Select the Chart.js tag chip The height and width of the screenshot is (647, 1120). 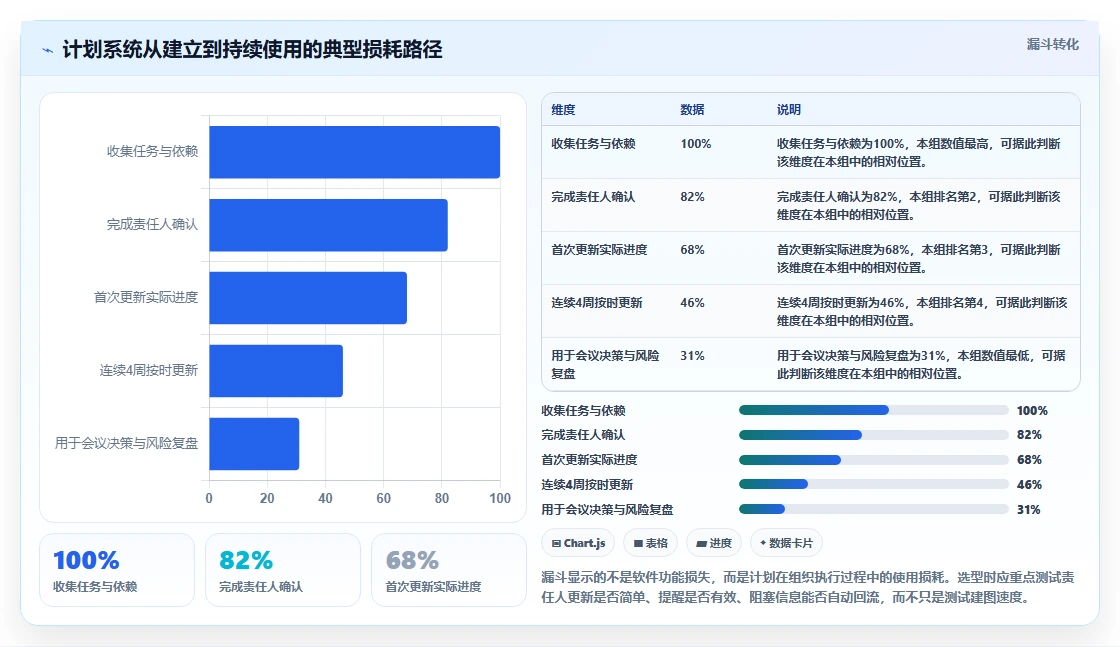(578, 543)
